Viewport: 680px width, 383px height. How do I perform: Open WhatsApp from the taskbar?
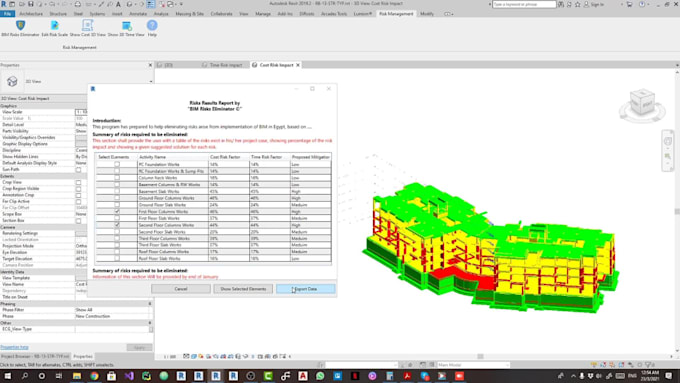pyautogui.click(x=320, y=376)
